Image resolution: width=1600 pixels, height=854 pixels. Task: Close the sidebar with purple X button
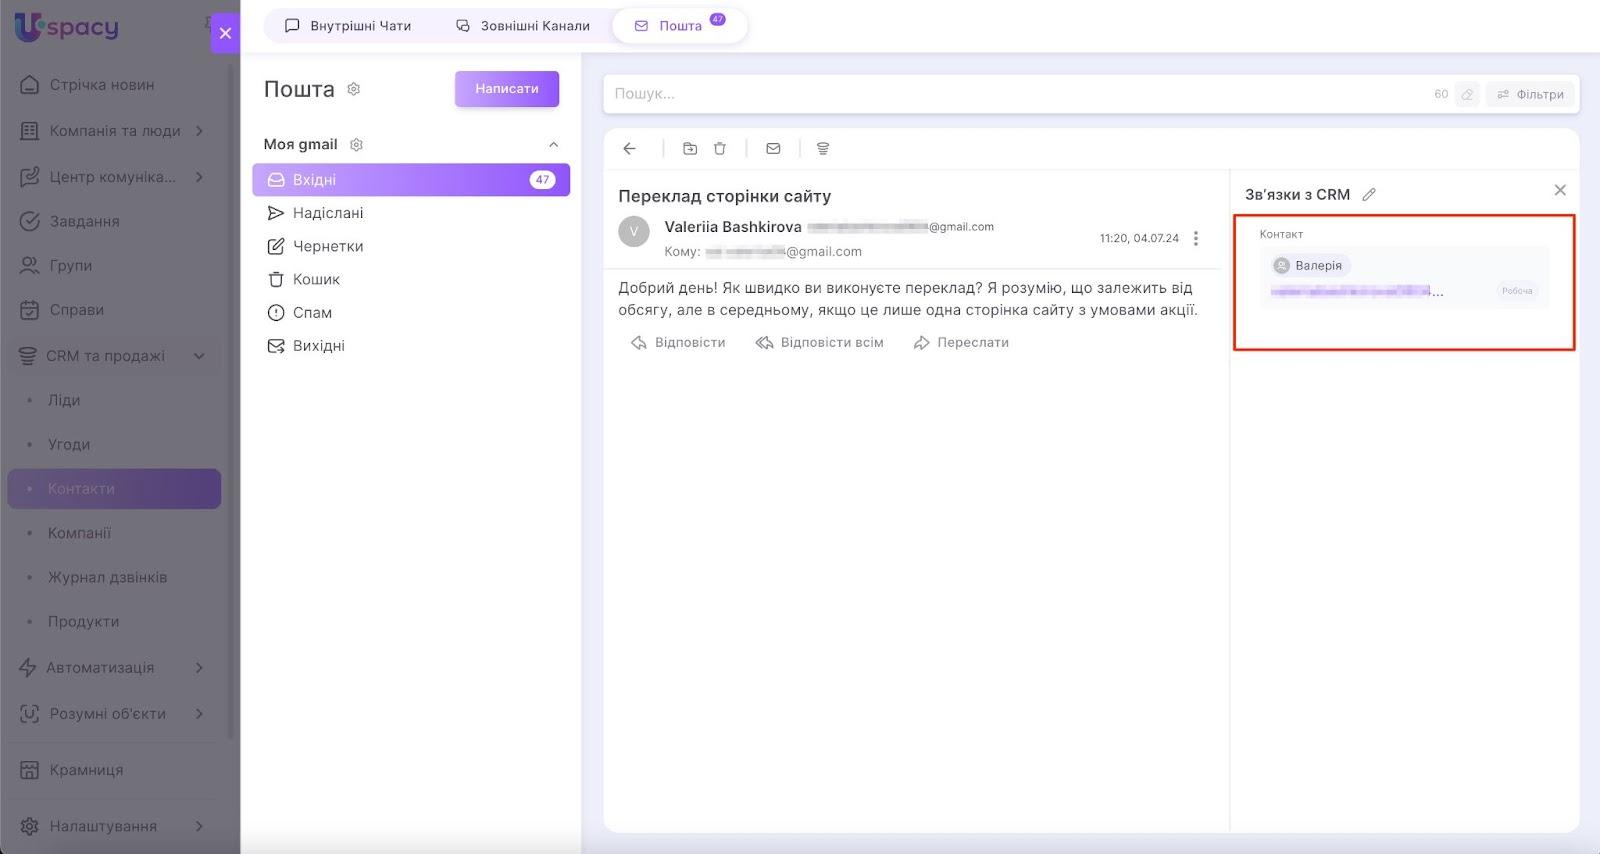click(225, 33)
